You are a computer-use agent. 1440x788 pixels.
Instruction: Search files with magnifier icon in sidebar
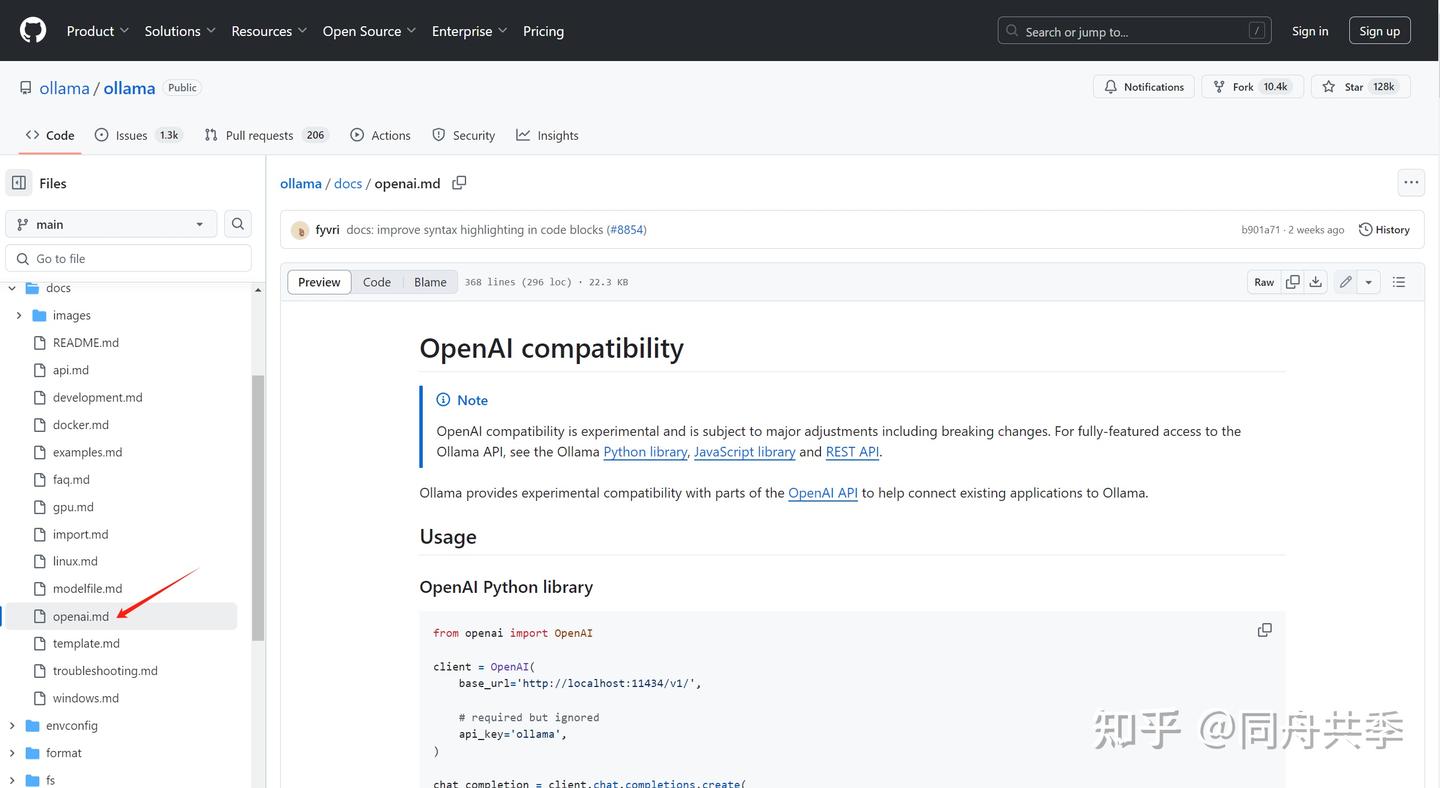[238, 224]
